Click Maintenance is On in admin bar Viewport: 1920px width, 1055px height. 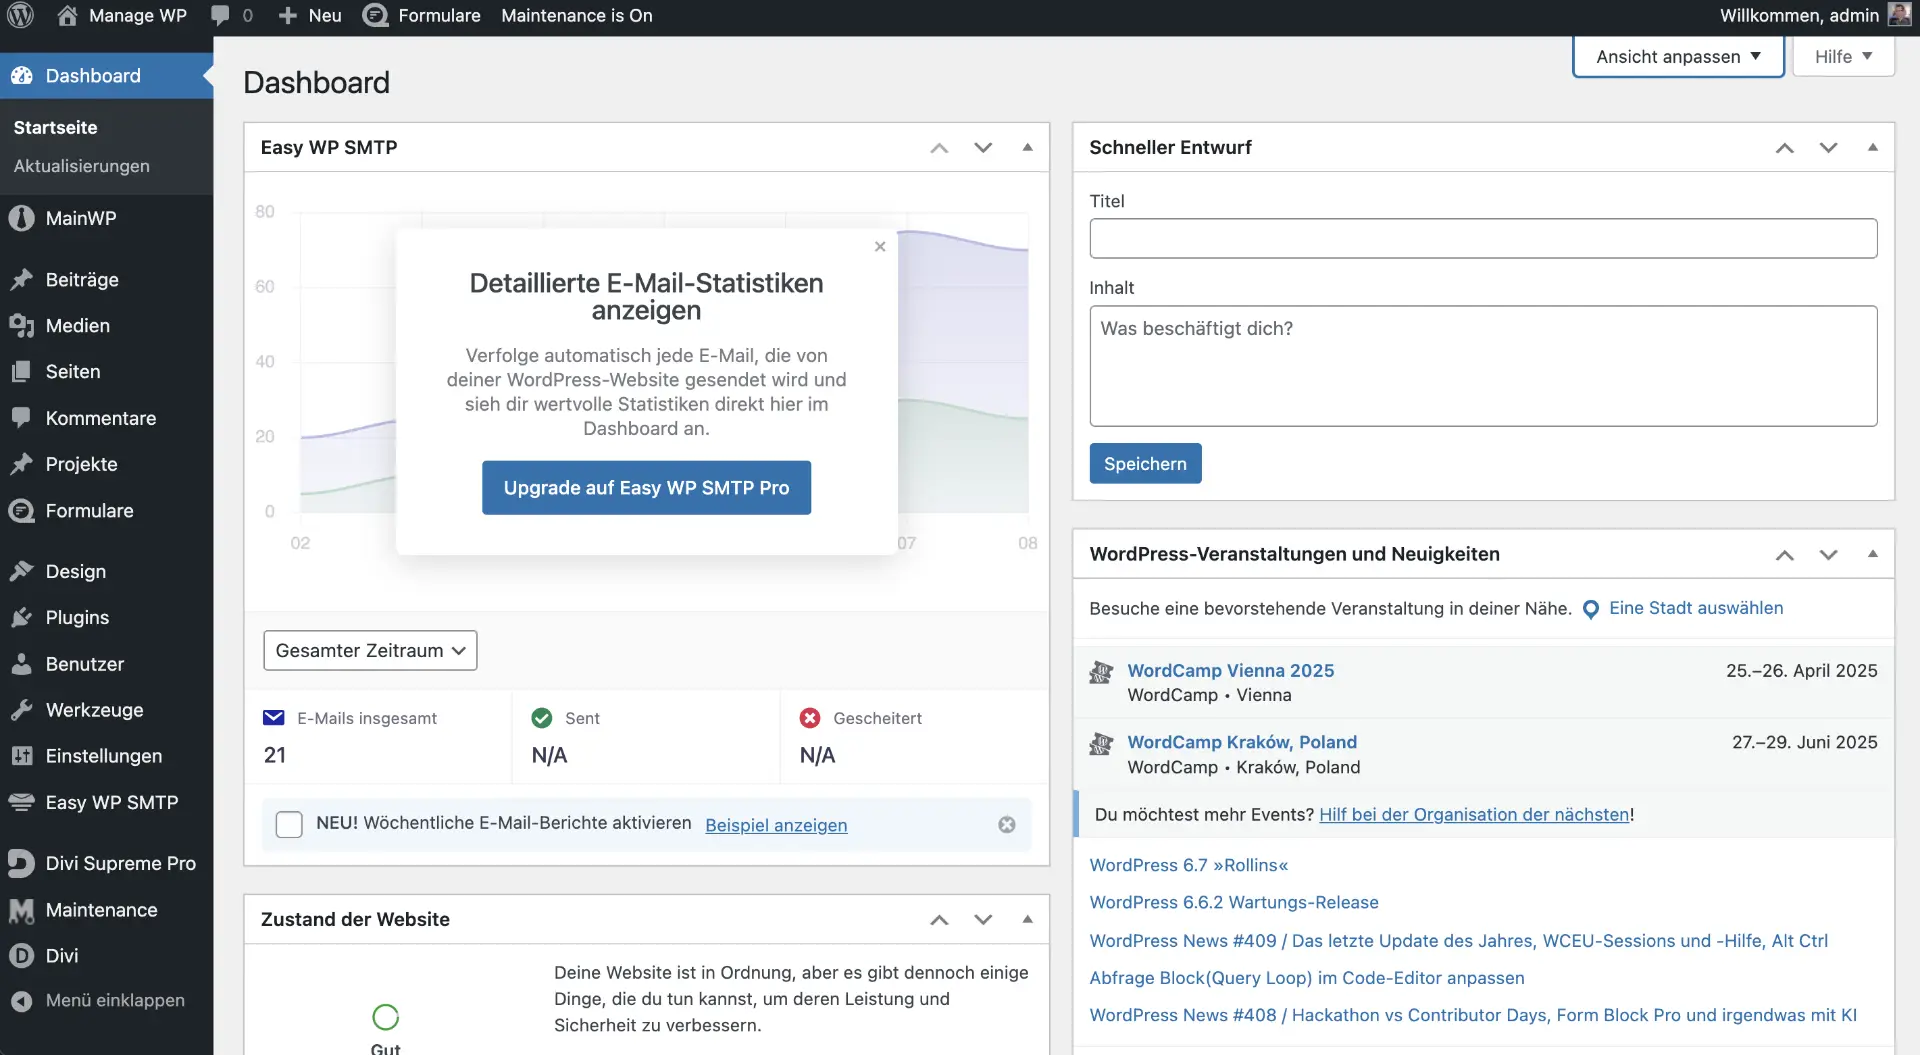click(577, 16)
